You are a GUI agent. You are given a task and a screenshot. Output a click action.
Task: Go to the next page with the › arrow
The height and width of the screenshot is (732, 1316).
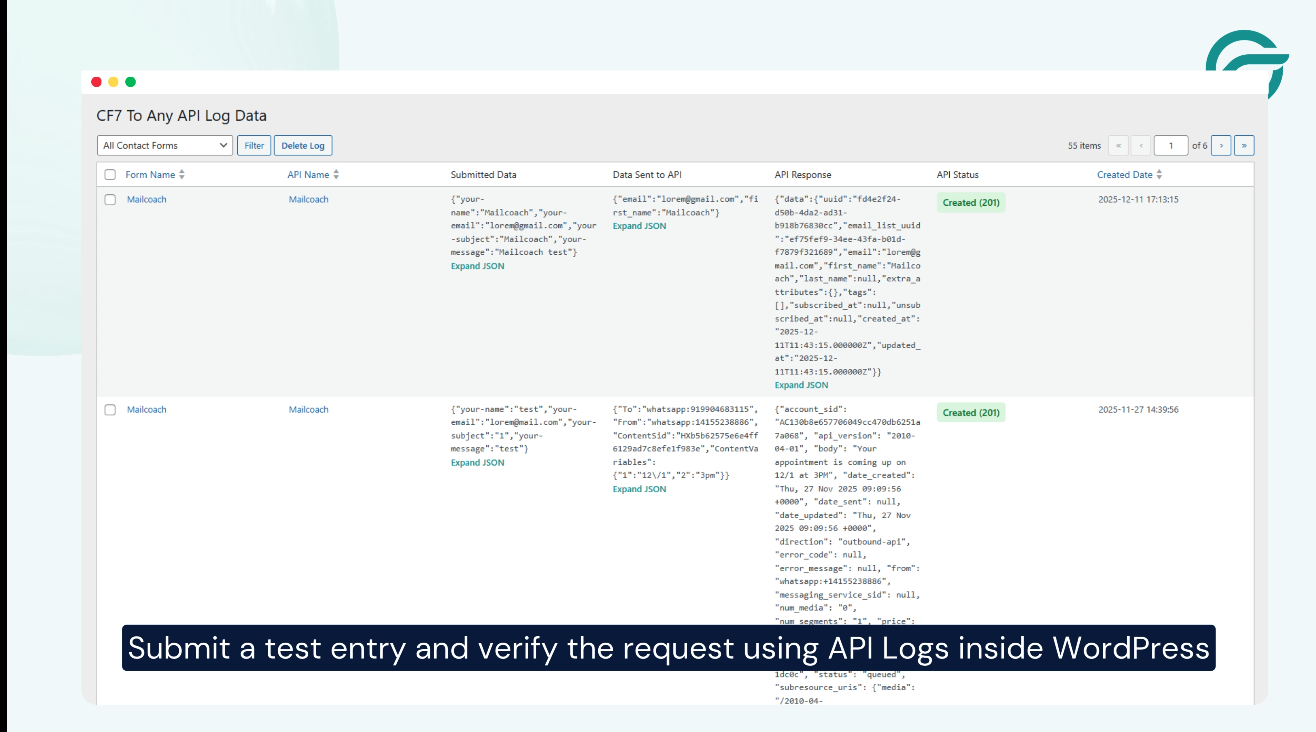(1221, 145)
